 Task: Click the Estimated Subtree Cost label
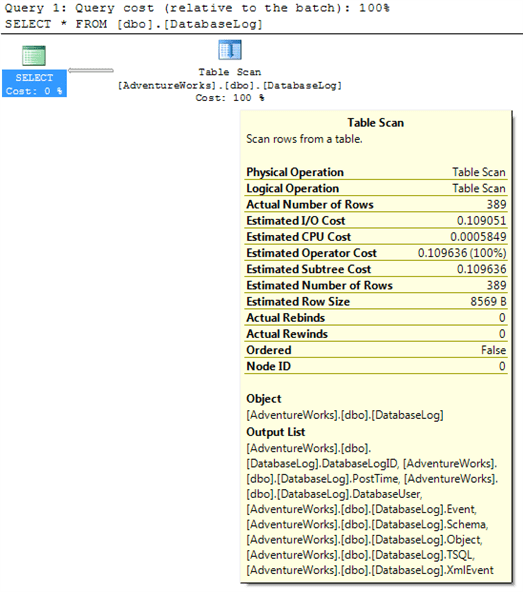click(309, 269)
